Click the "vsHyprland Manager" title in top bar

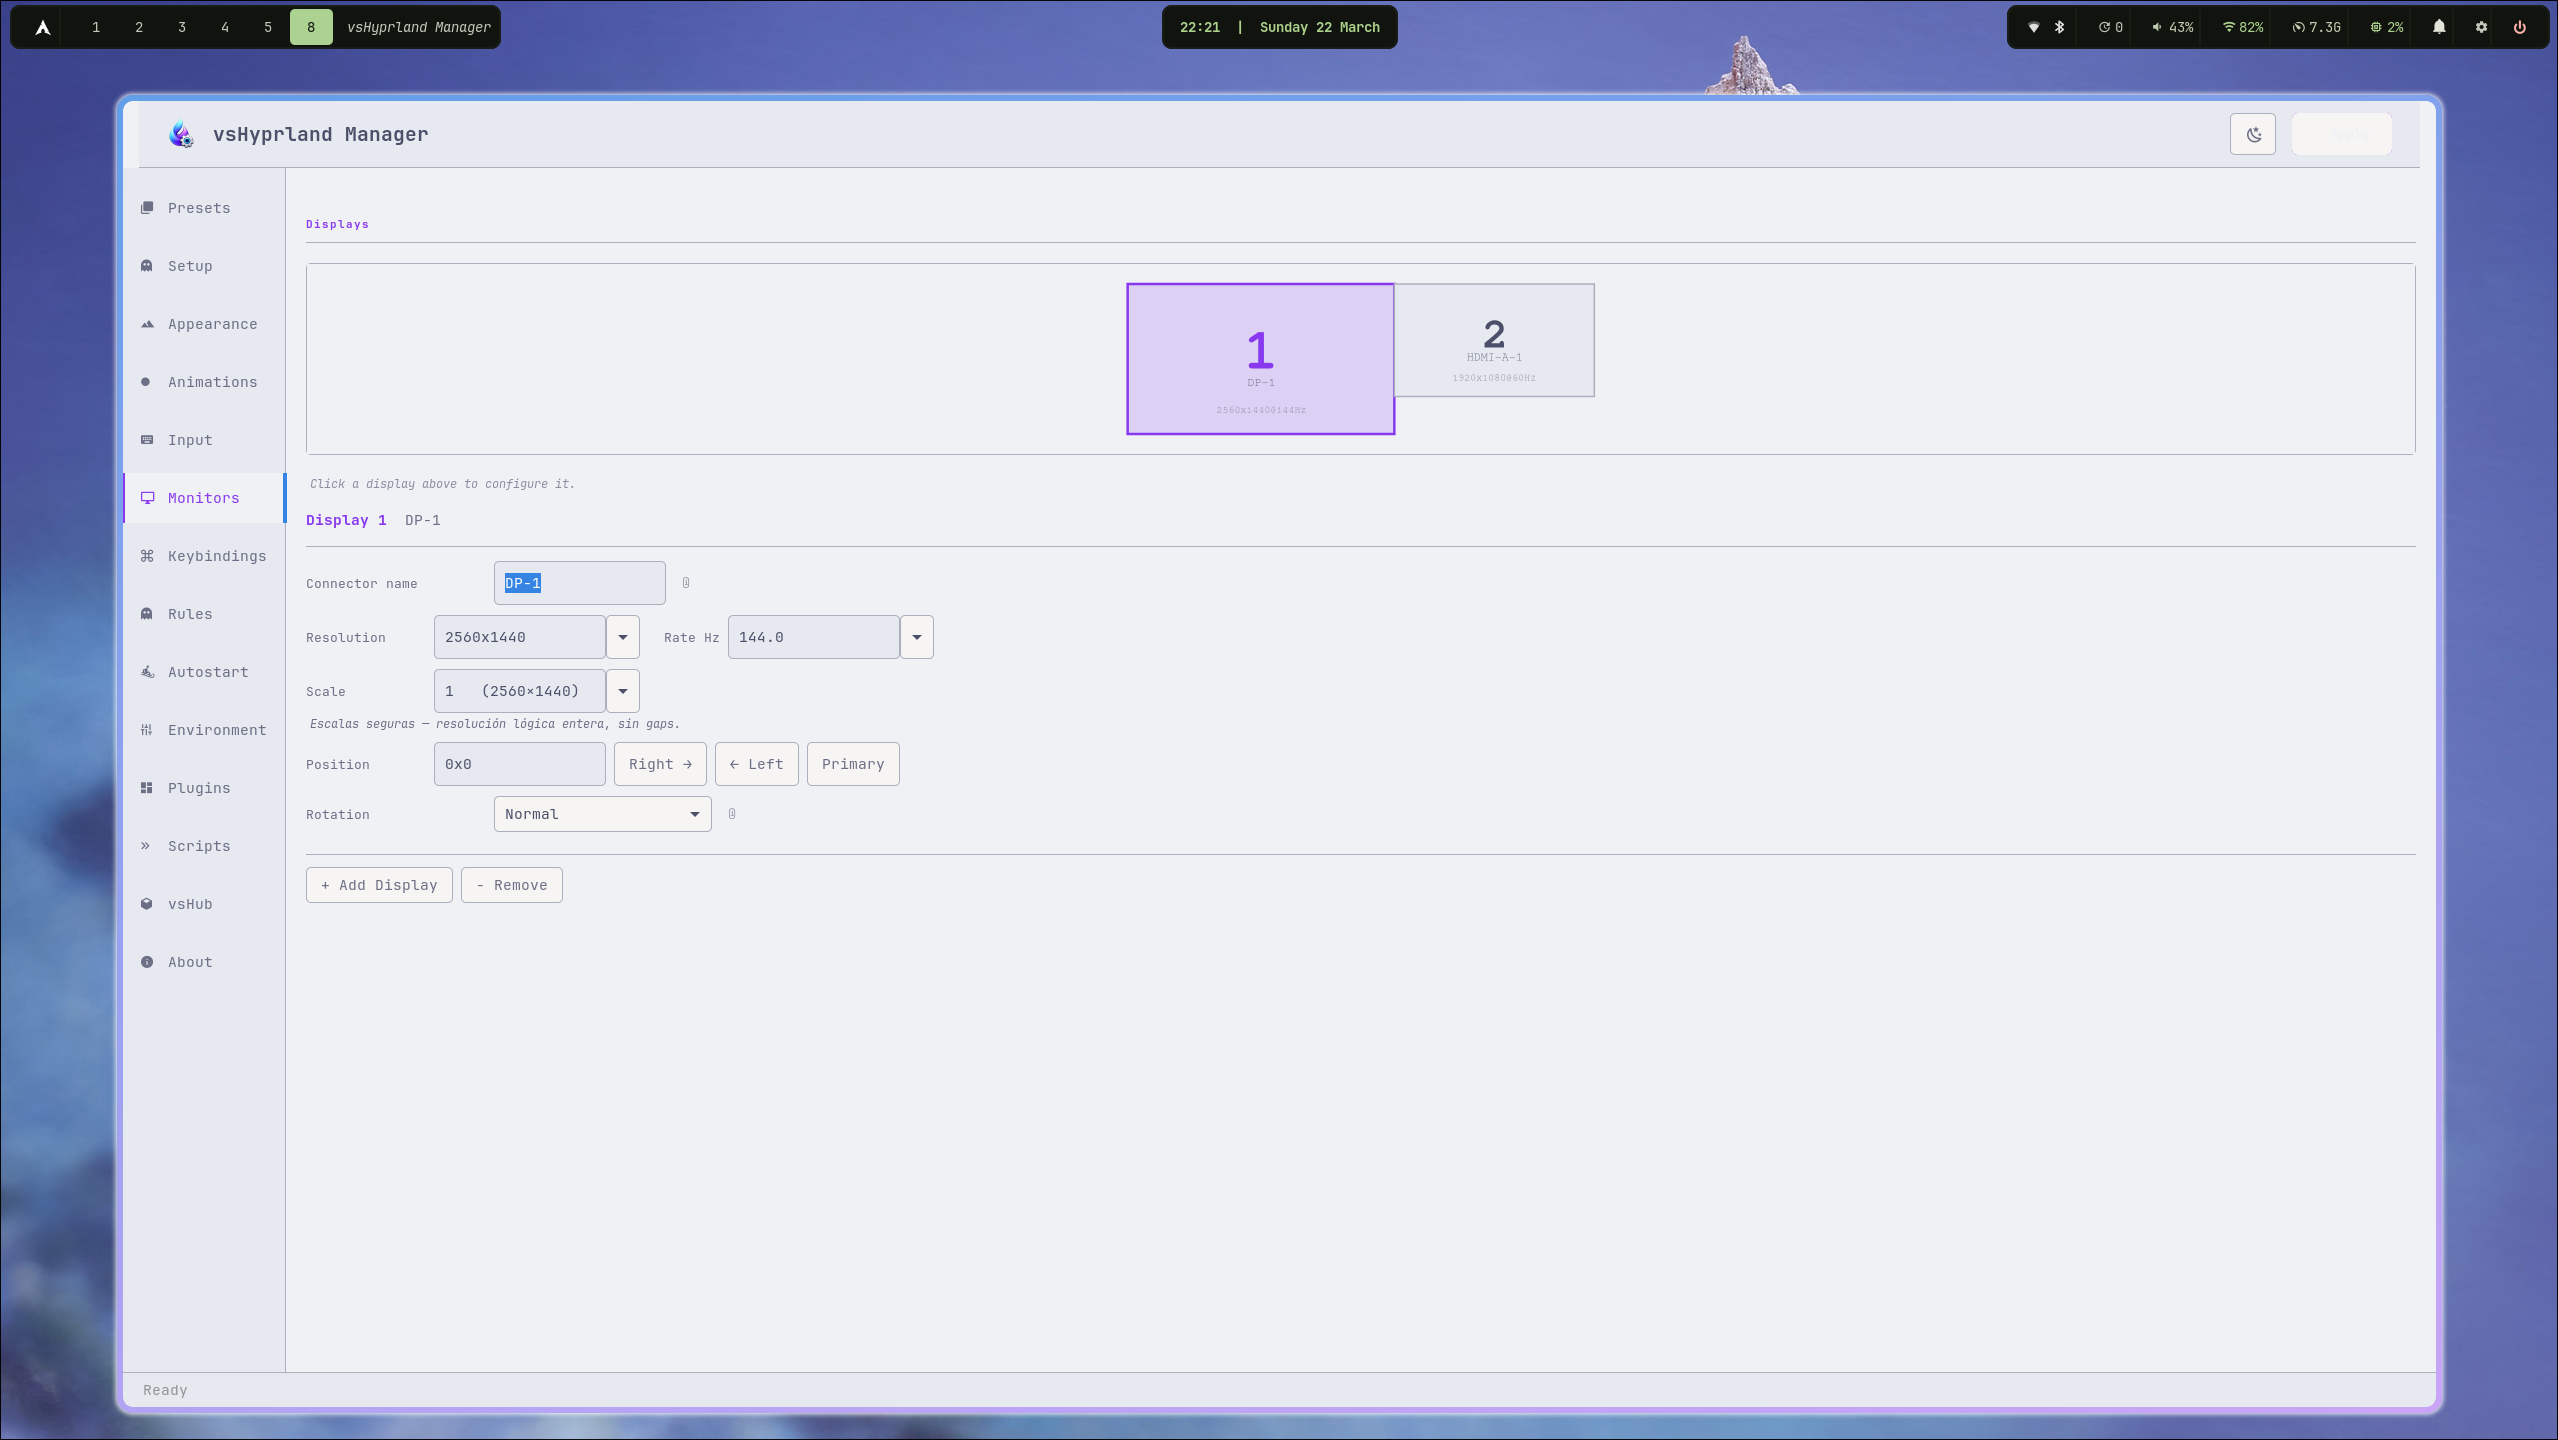coord(419,27)
